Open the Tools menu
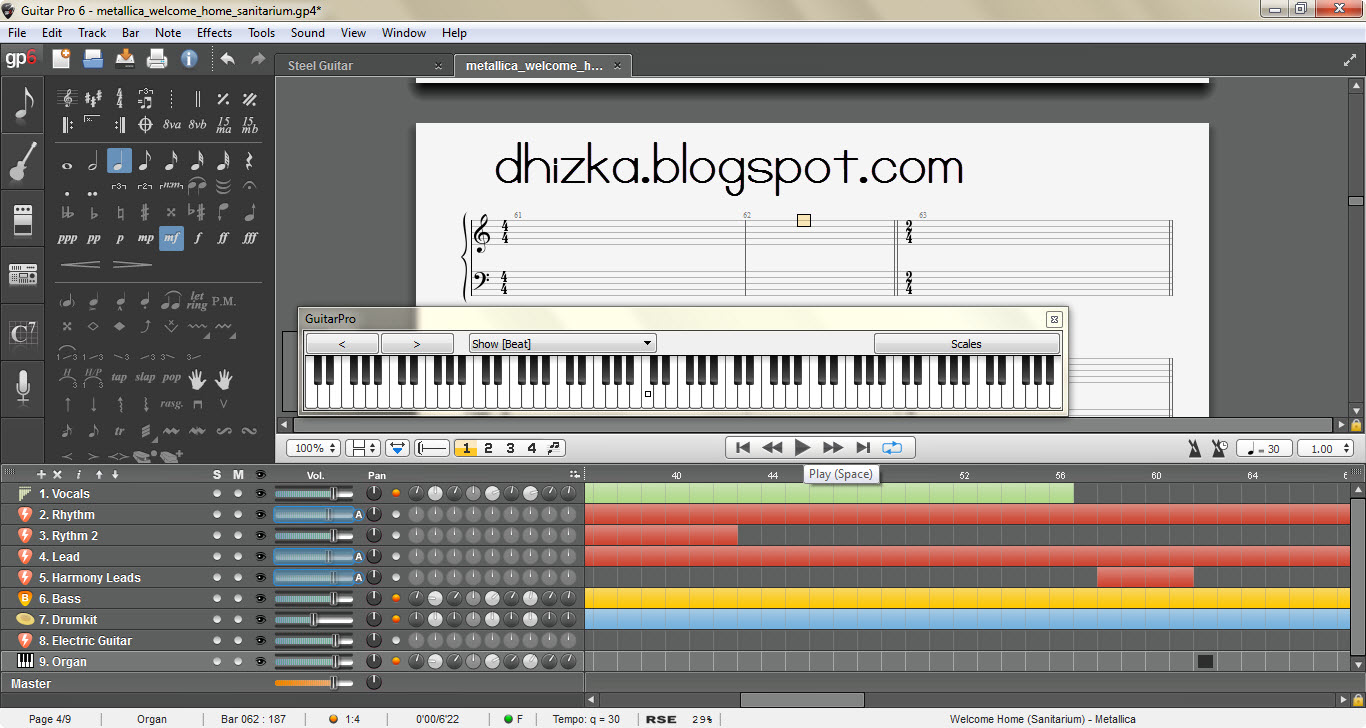The height and width of the screenshot is (728, 1366). (x=262, y=33)
